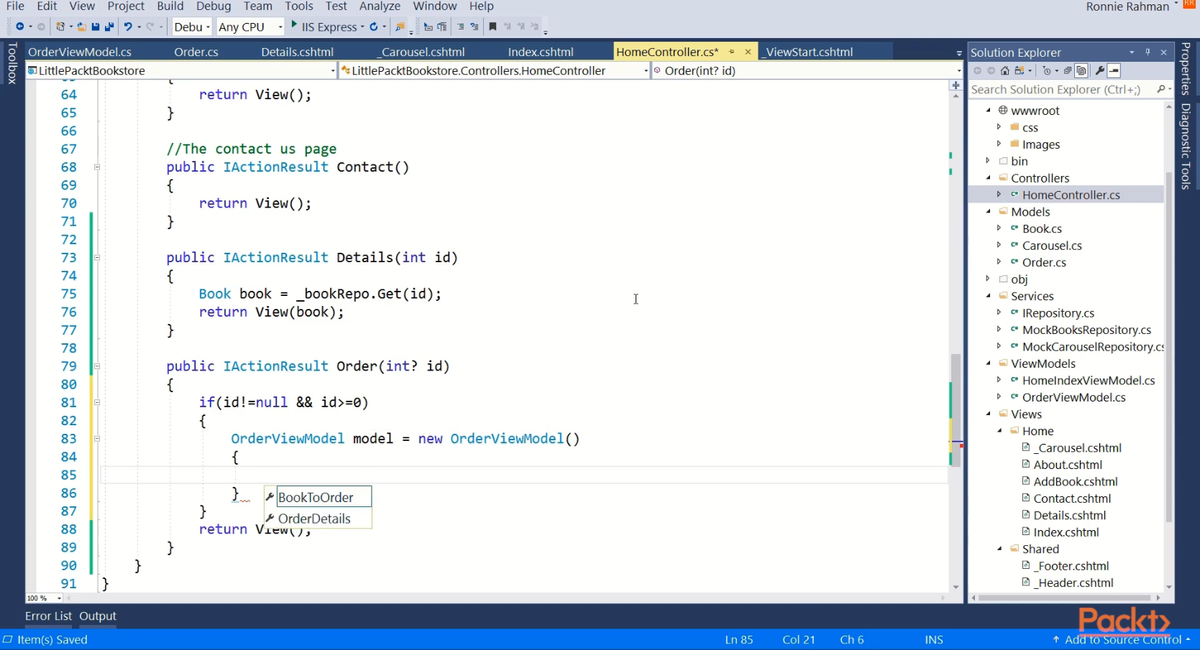Image resolution: width=1200 pixels, height=650 pixels.
Task: Click the split editor icon above scrollbar
Action: (x=956, y=86)
